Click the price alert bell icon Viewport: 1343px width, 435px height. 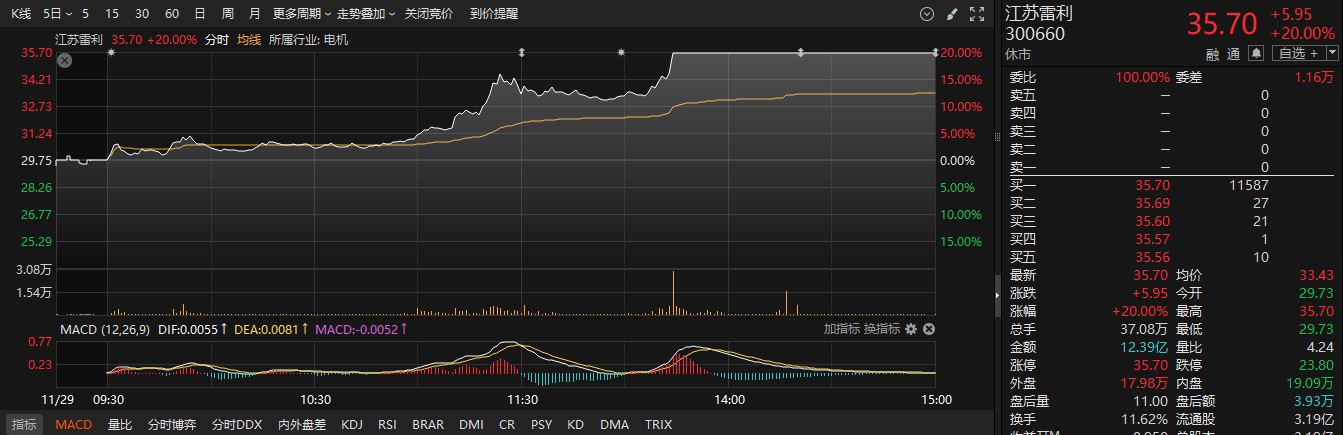coord(1255,53)
